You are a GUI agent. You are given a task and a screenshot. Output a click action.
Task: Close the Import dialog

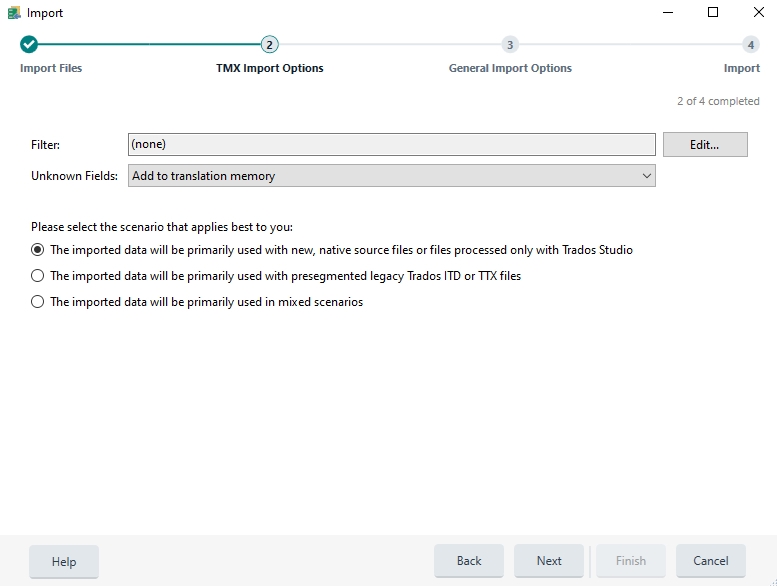point(759,12)
